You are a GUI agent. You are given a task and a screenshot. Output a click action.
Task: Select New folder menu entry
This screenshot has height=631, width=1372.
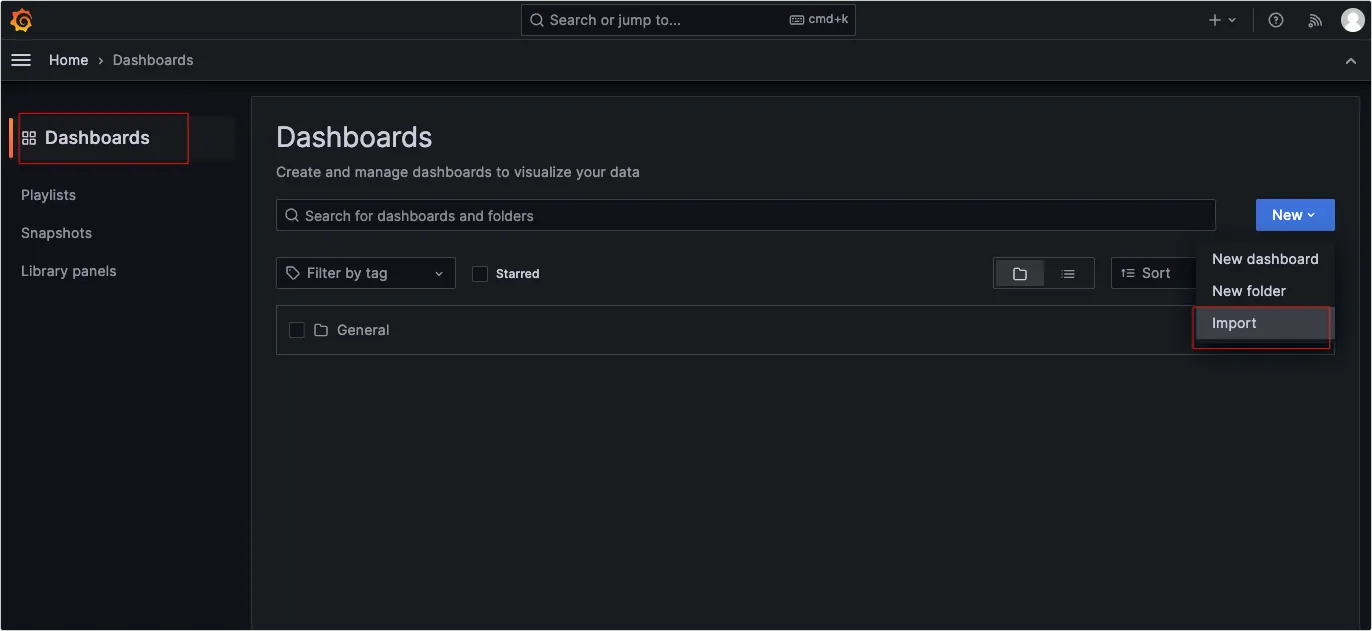[x=1249, y=291]
